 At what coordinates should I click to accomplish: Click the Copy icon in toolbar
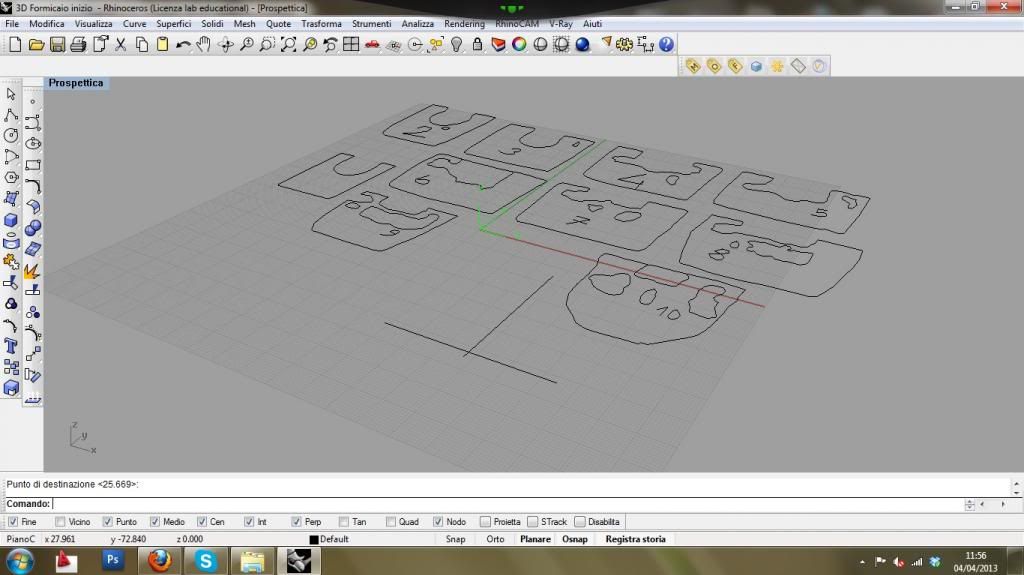[142, 44]
